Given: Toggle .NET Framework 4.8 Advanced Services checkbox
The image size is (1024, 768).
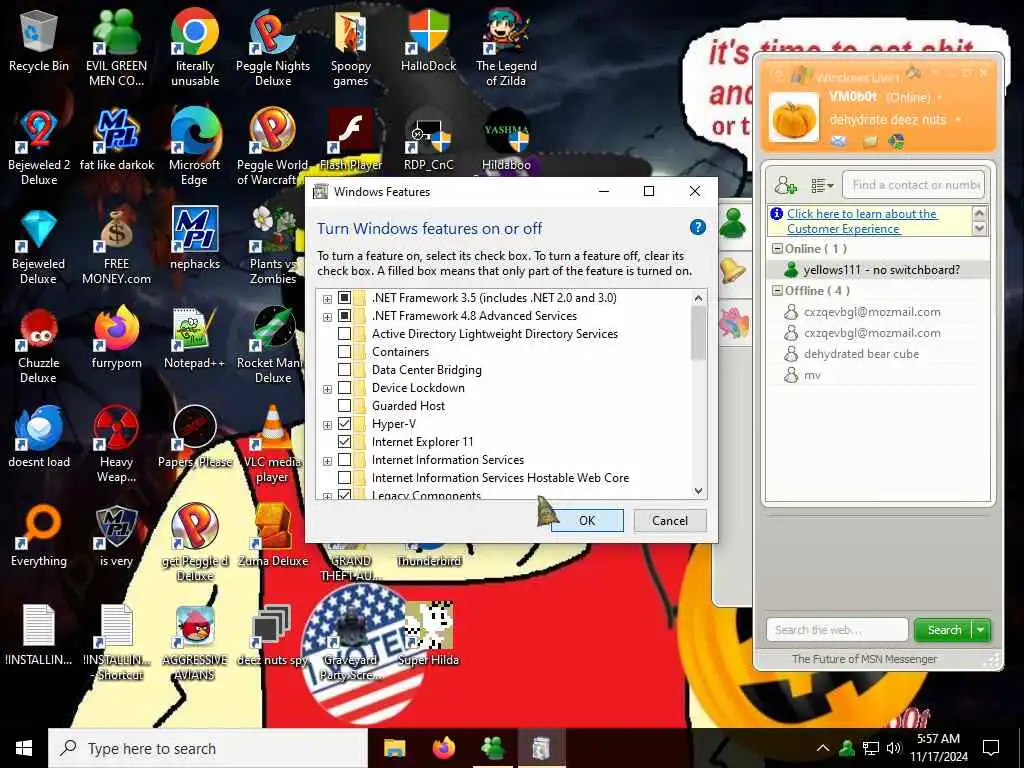Looking at the screenshot, I should point(344,316).
